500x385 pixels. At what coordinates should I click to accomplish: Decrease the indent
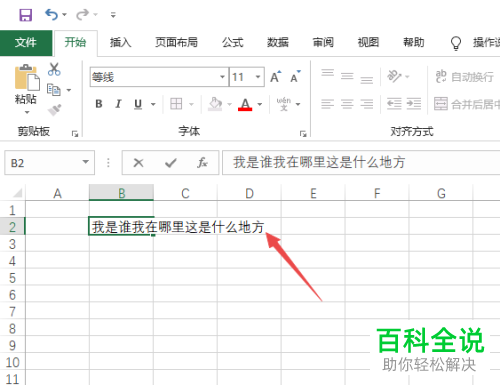tap(394, 104)
